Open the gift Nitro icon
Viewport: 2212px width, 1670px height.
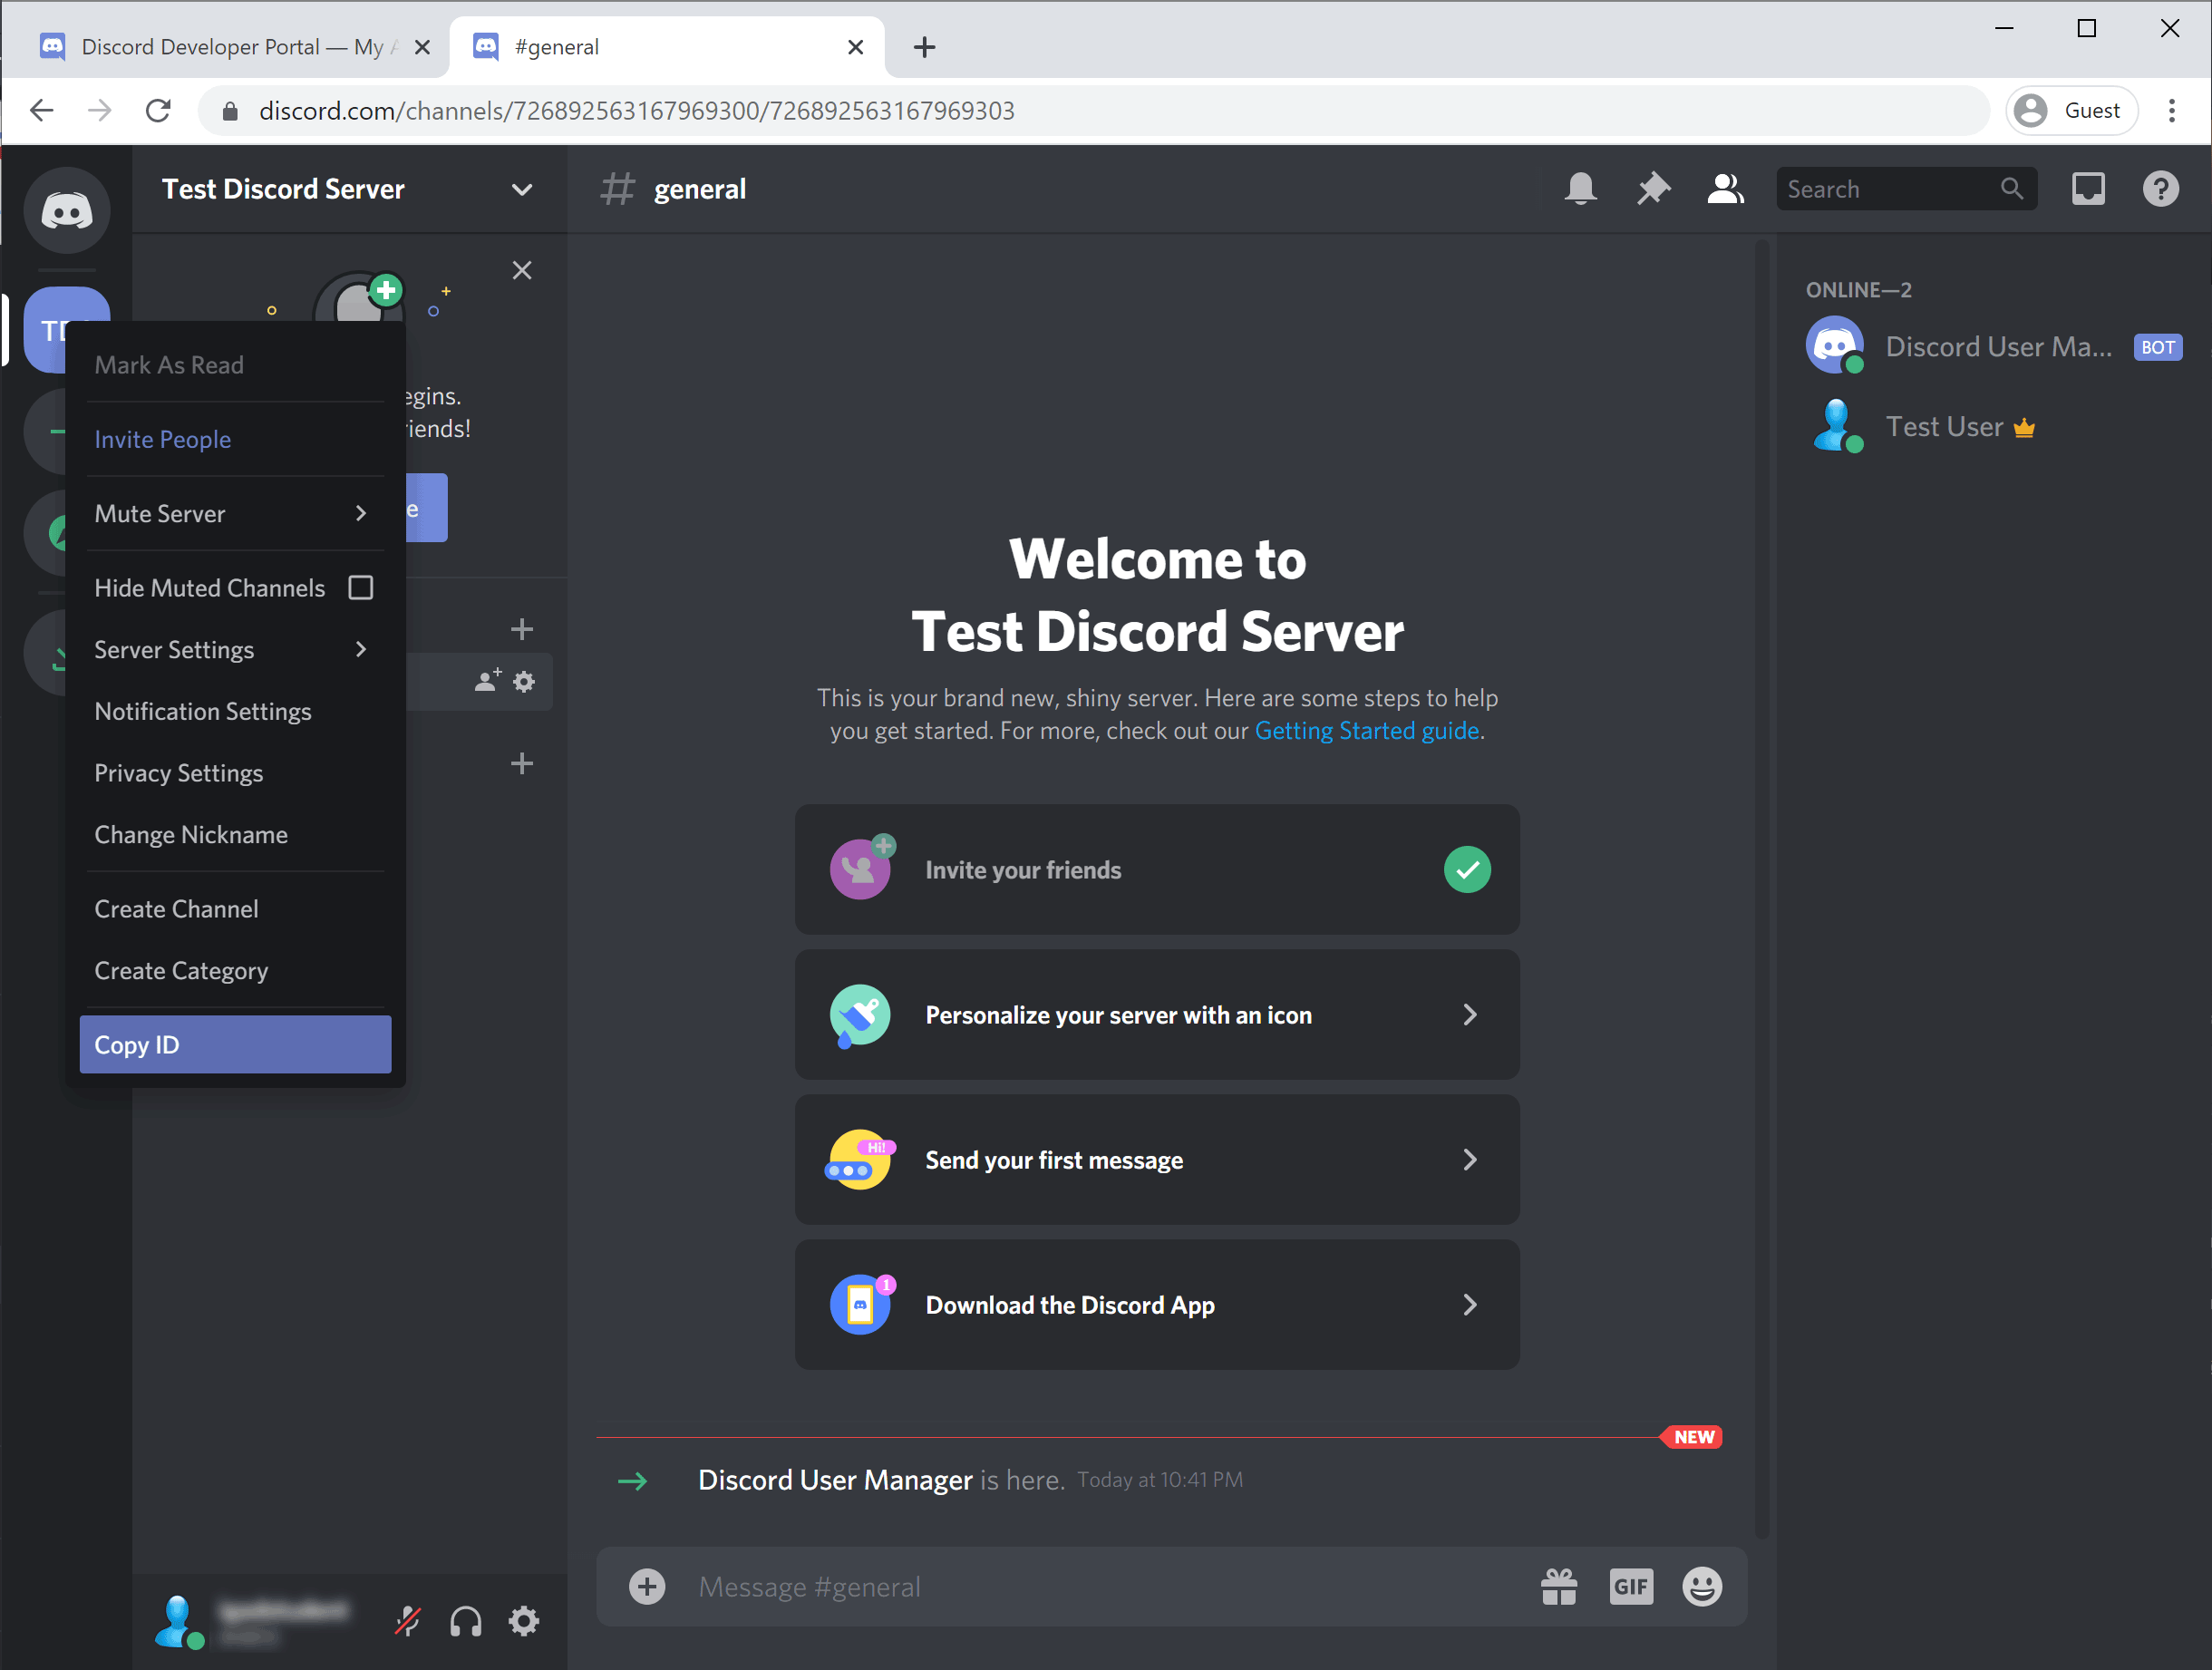pos(1558,1586)
